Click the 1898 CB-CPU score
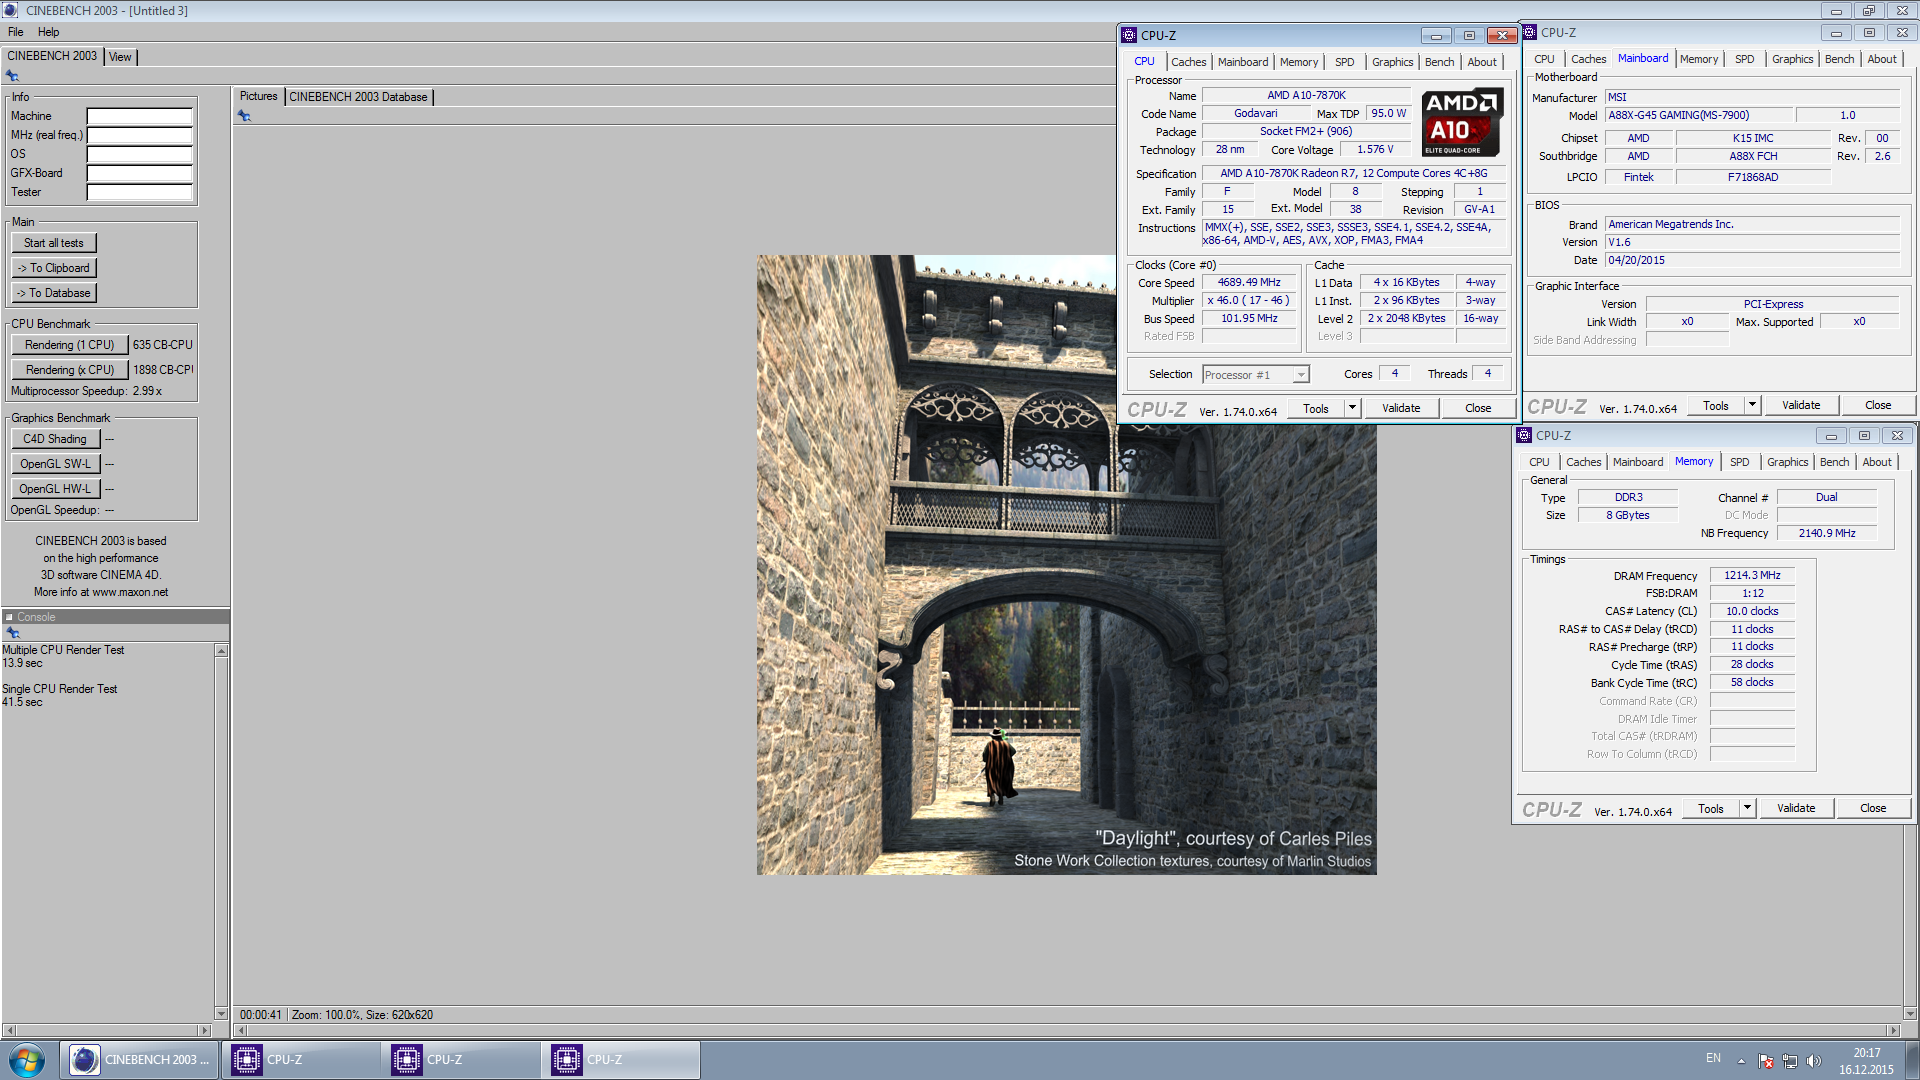Image resolution: width=1920 pixels, height=1080 pixels. pos(163,370)
